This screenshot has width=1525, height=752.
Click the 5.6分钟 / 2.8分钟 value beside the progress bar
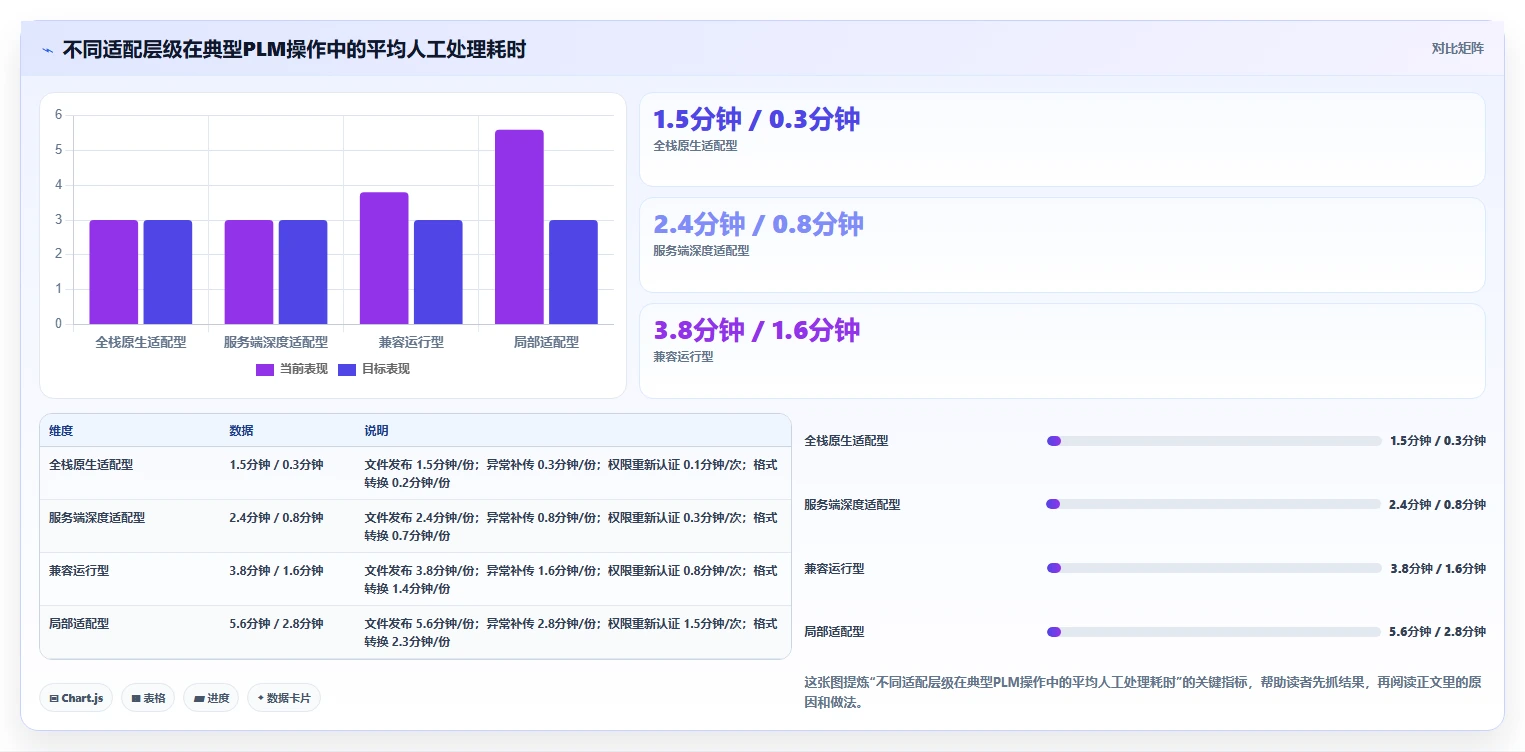point(1437,632)
